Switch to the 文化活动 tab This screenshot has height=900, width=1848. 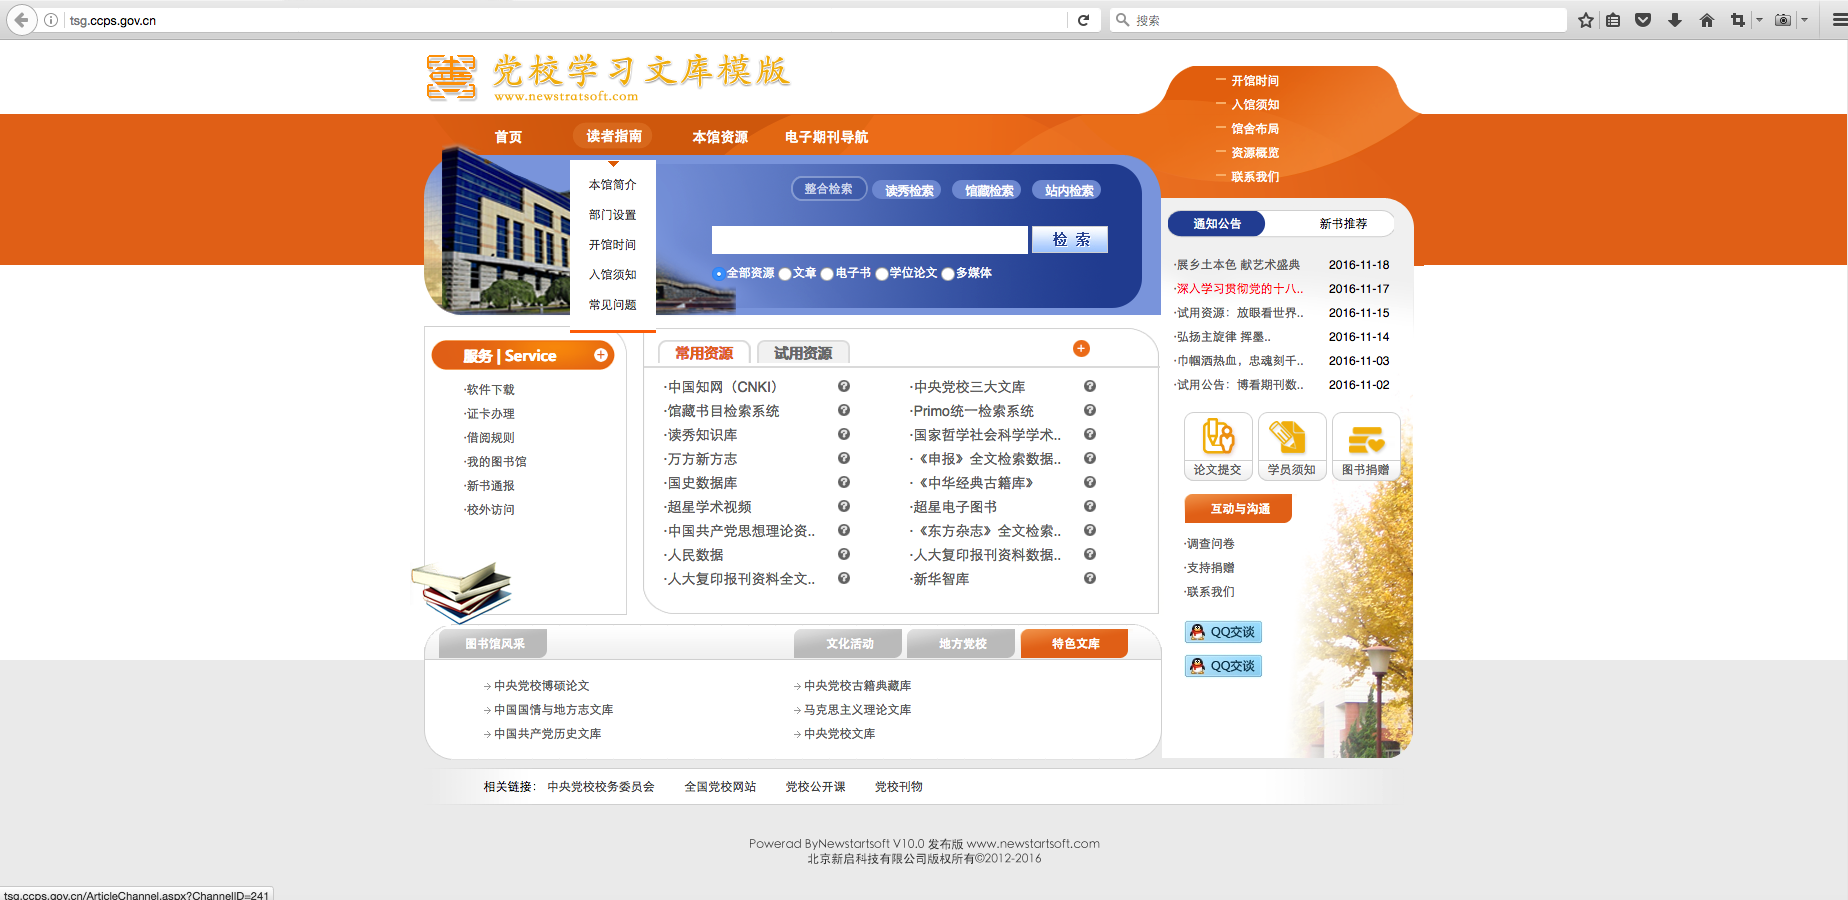(850, 644)
